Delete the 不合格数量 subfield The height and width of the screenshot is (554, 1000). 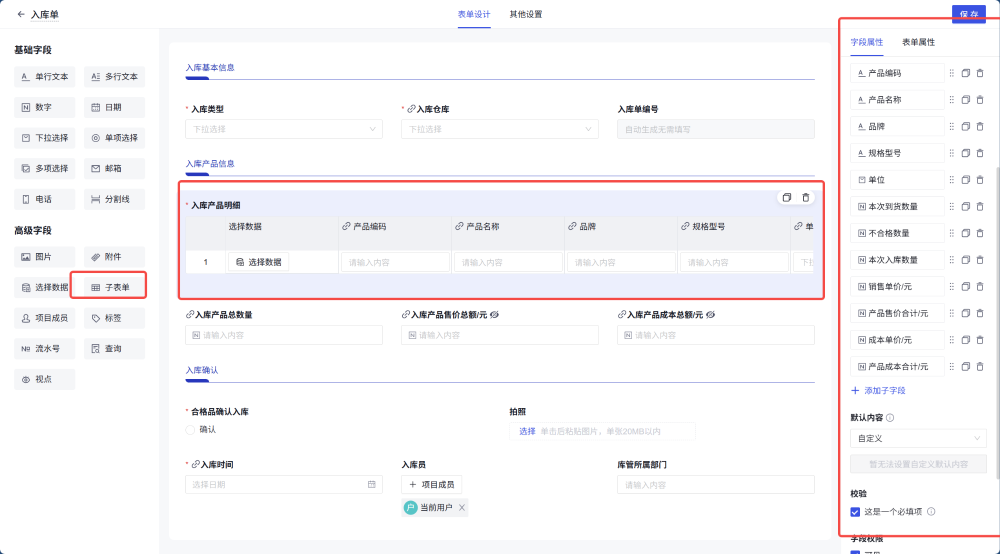pyautogui.click(x=980, y=233)
